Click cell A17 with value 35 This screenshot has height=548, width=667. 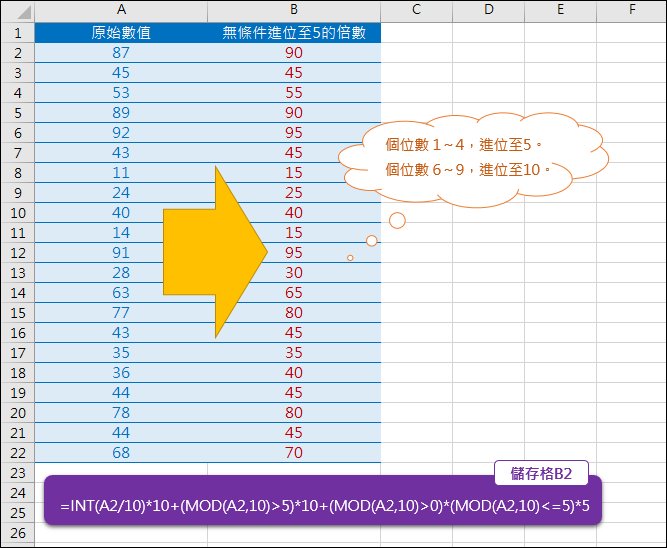[x=121, y=353]
